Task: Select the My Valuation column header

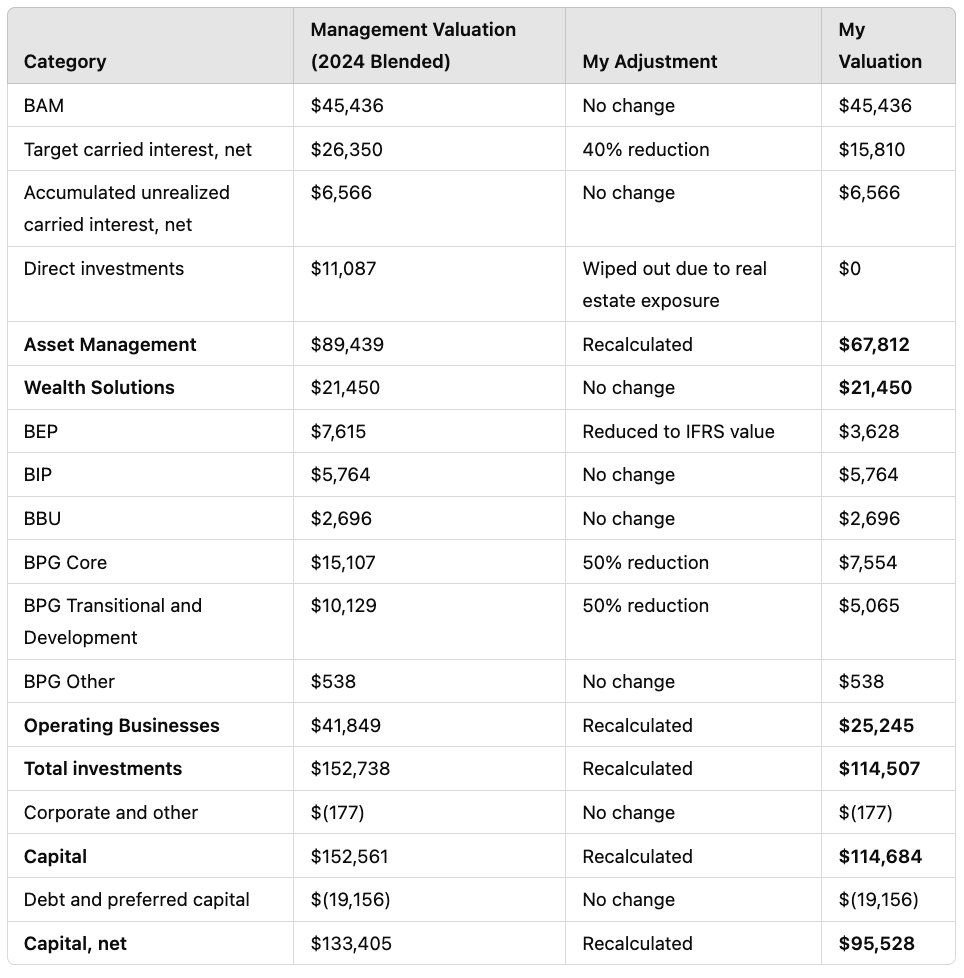Action: click(x=880, y=45)
